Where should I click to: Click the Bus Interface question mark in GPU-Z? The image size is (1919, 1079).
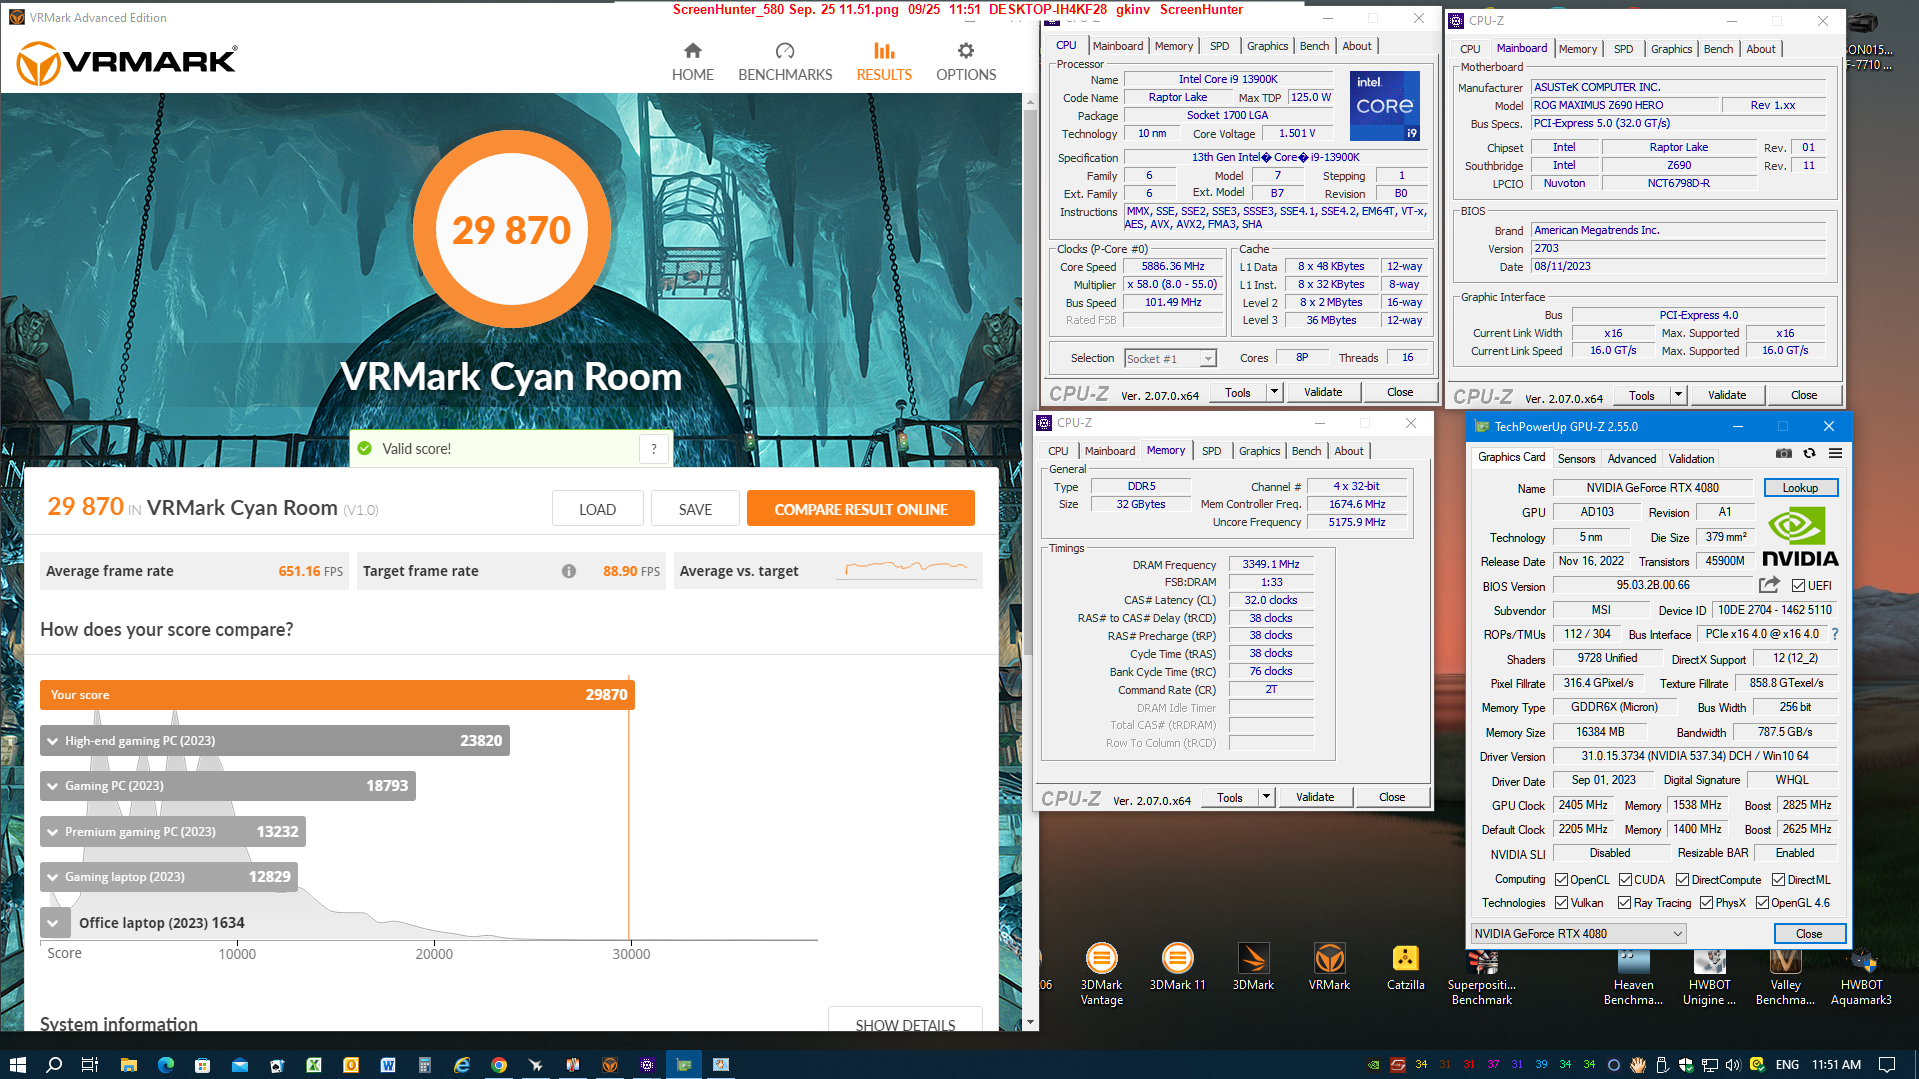[1835, 634]
